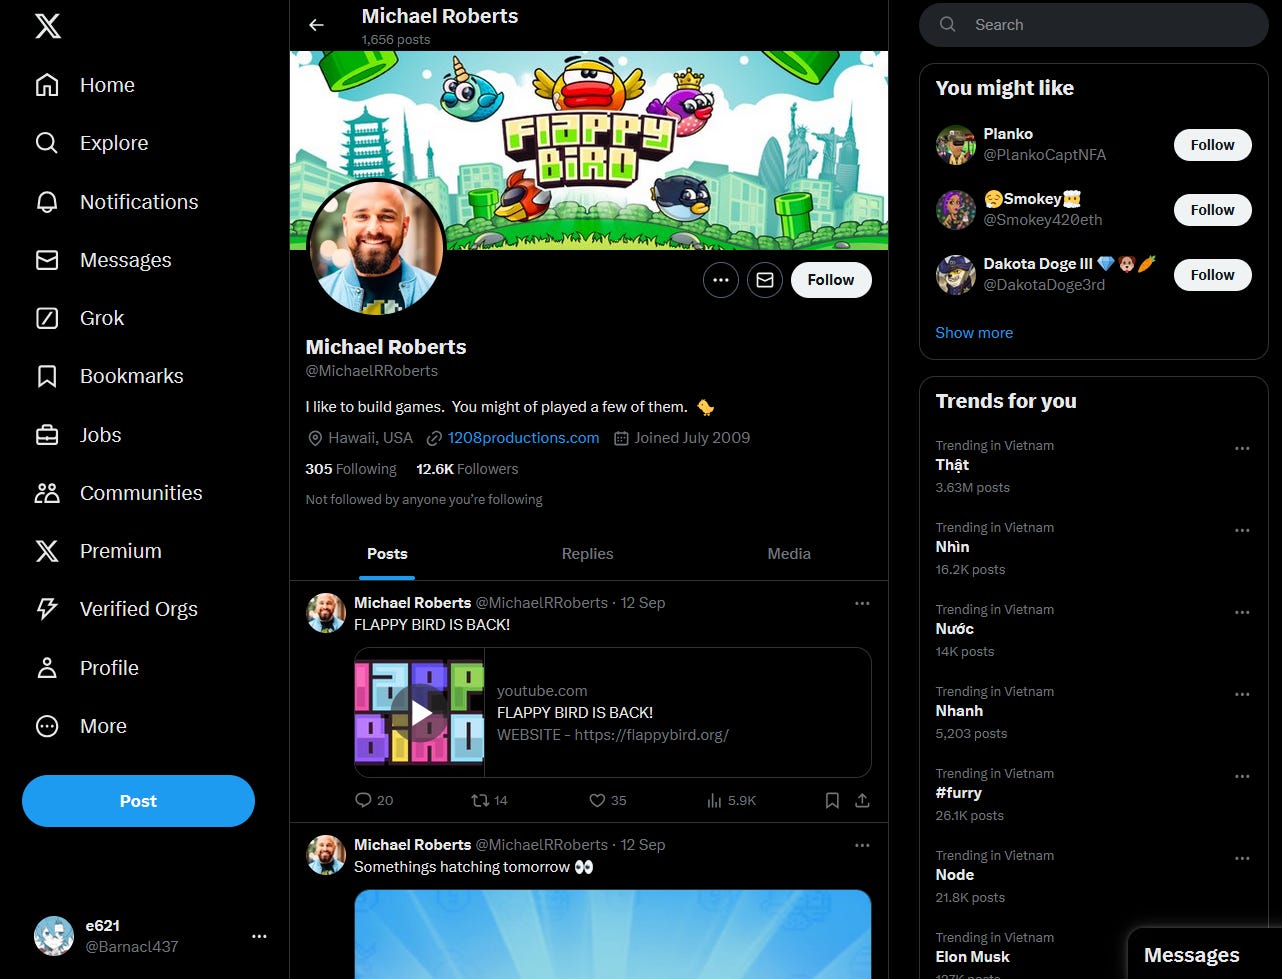Open options on Somethings hatching tomorrow post
1282x979 pixels.
pyautogui.click(x=862, y=845)
